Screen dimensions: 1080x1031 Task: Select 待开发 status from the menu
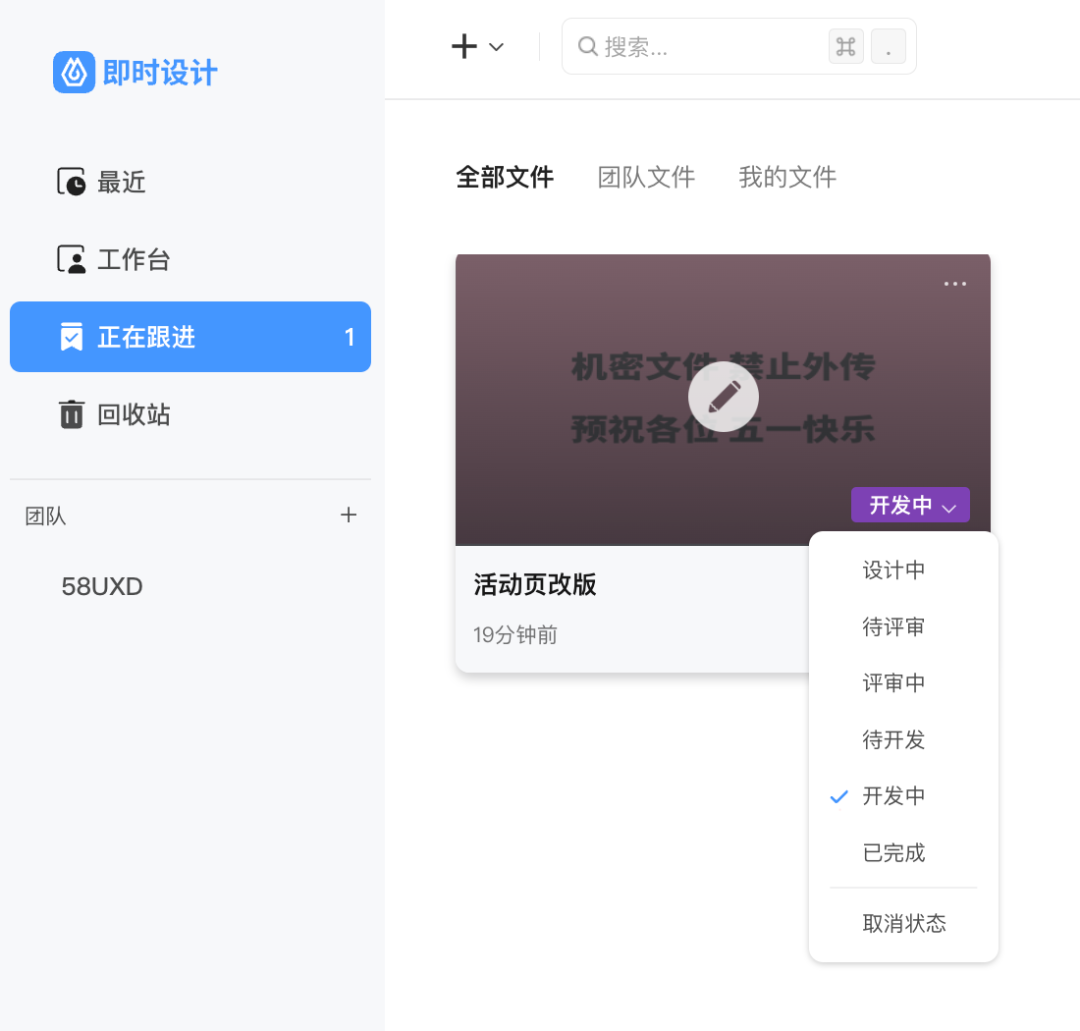904,740
